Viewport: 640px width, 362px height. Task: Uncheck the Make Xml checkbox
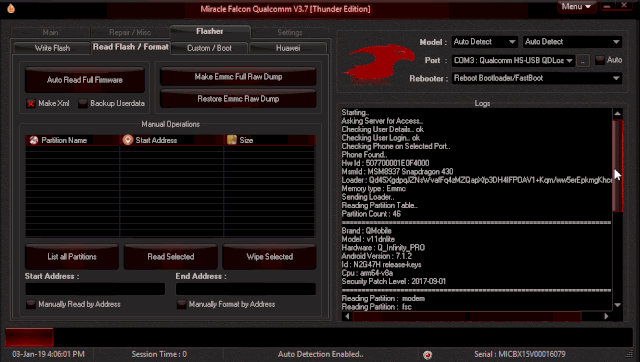(x=31, y=104)
